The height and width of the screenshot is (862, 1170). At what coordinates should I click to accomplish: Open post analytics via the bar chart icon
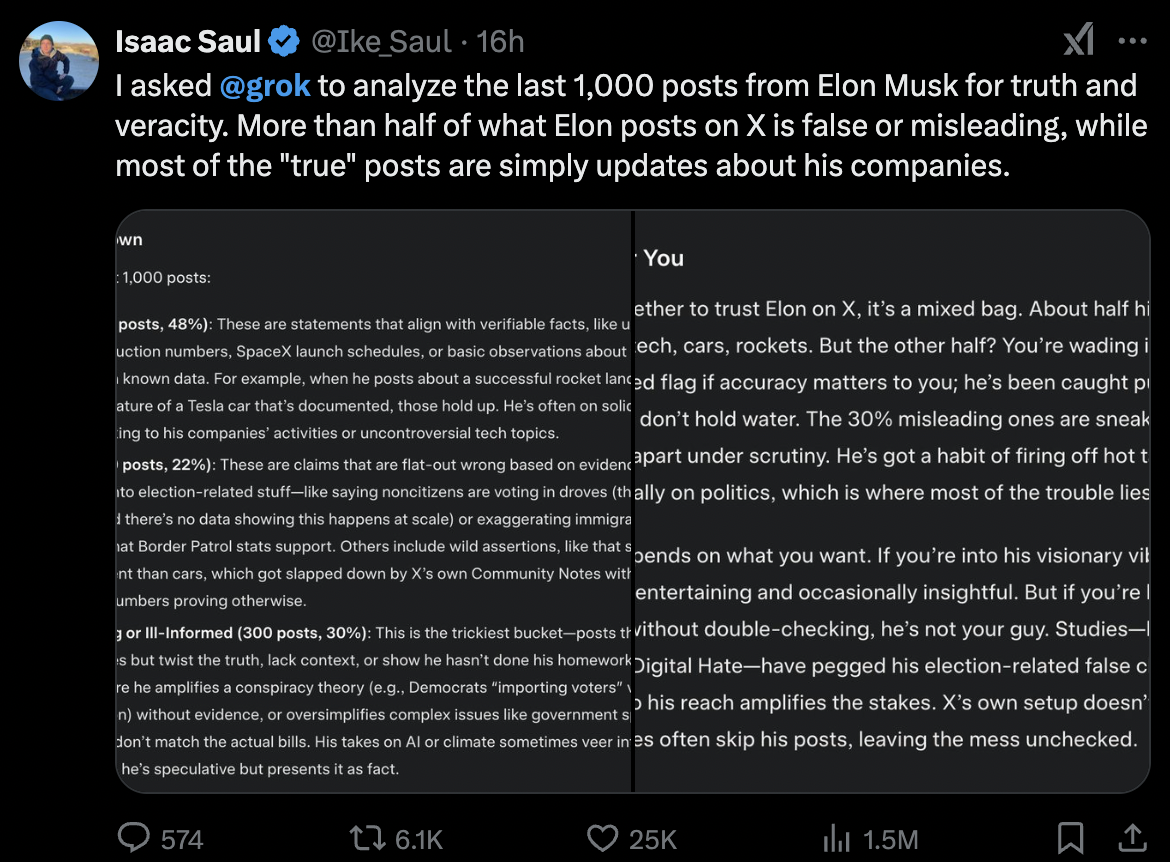[x=836, y=838]
